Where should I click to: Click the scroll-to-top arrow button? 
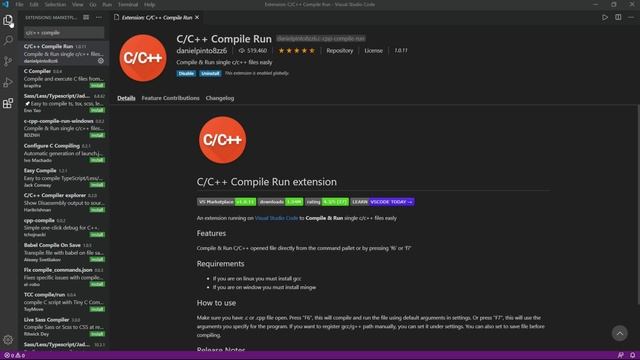620,333
